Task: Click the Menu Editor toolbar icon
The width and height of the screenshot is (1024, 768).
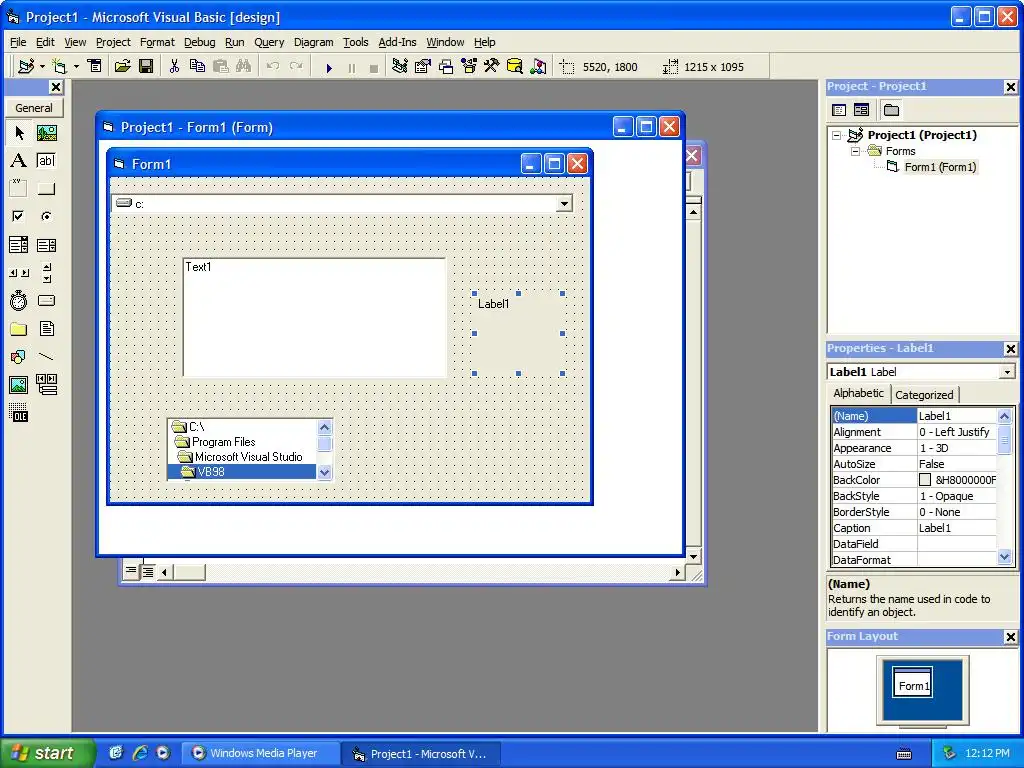Action: pyautogui.click(x=95, y=66)
